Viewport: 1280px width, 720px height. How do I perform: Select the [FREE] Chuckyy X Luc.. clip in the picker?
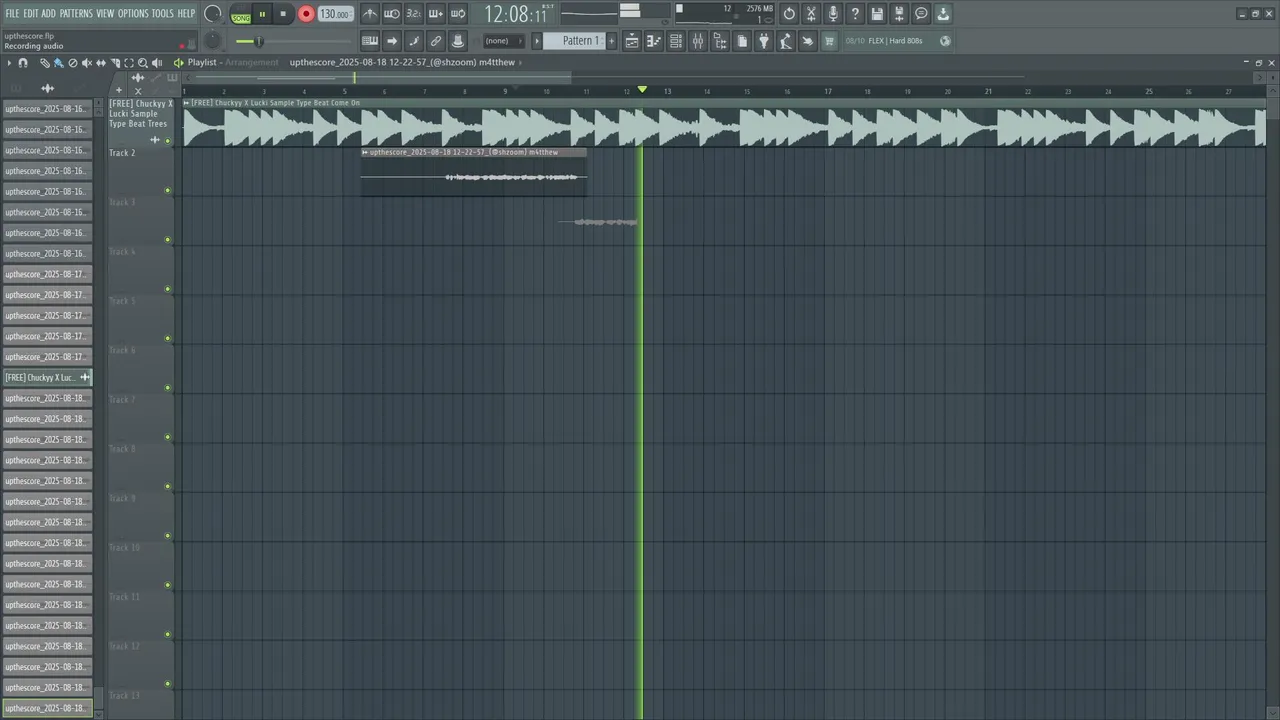(47, 377)
